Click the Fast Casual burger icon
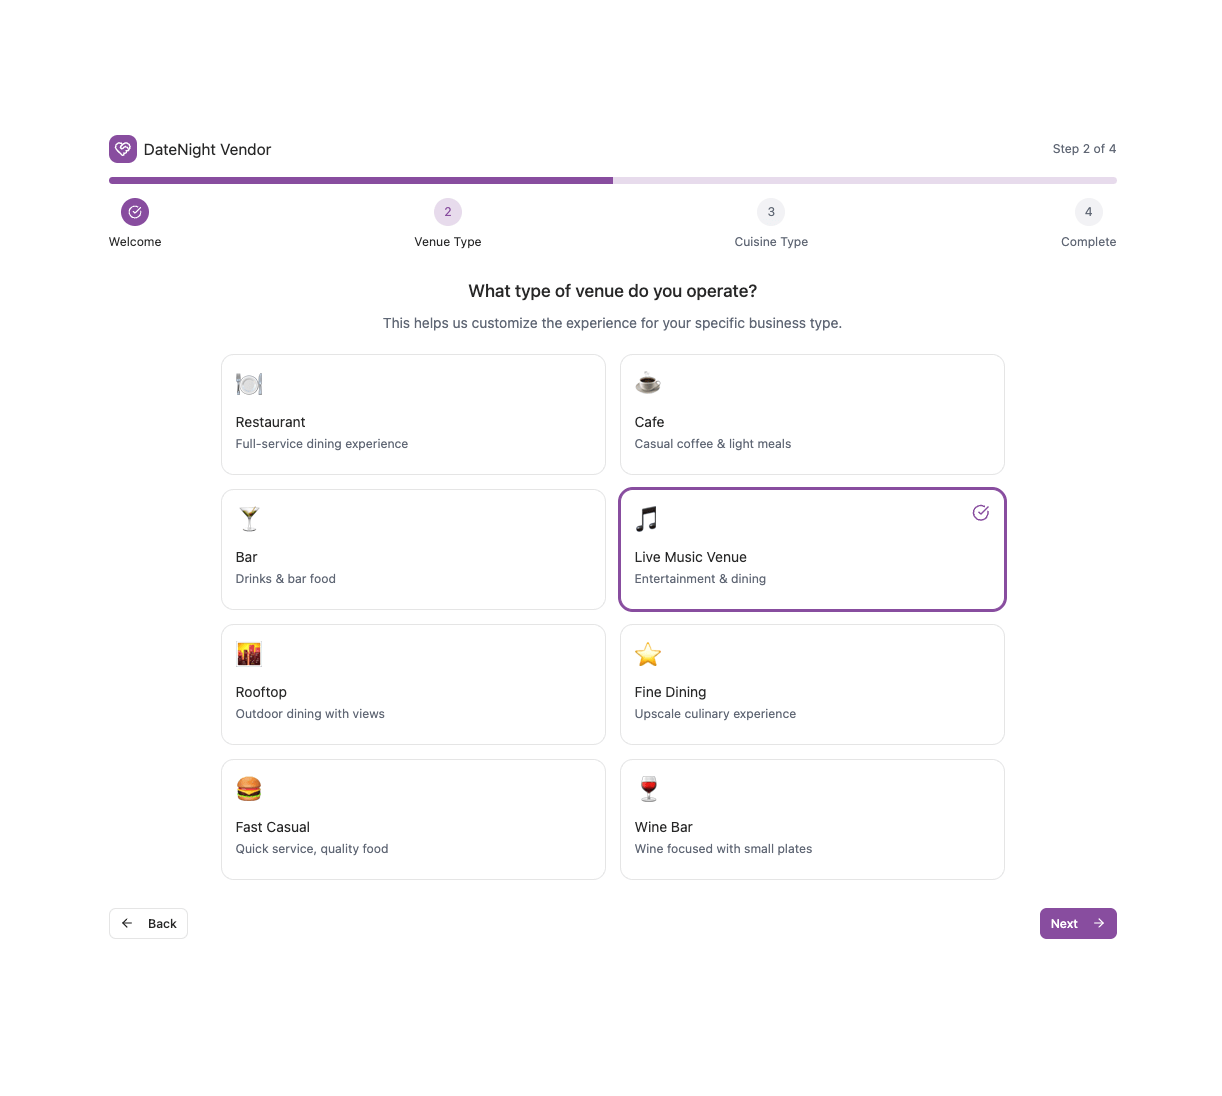This screenshot has width=1222, height=1096. pos(249,789)
